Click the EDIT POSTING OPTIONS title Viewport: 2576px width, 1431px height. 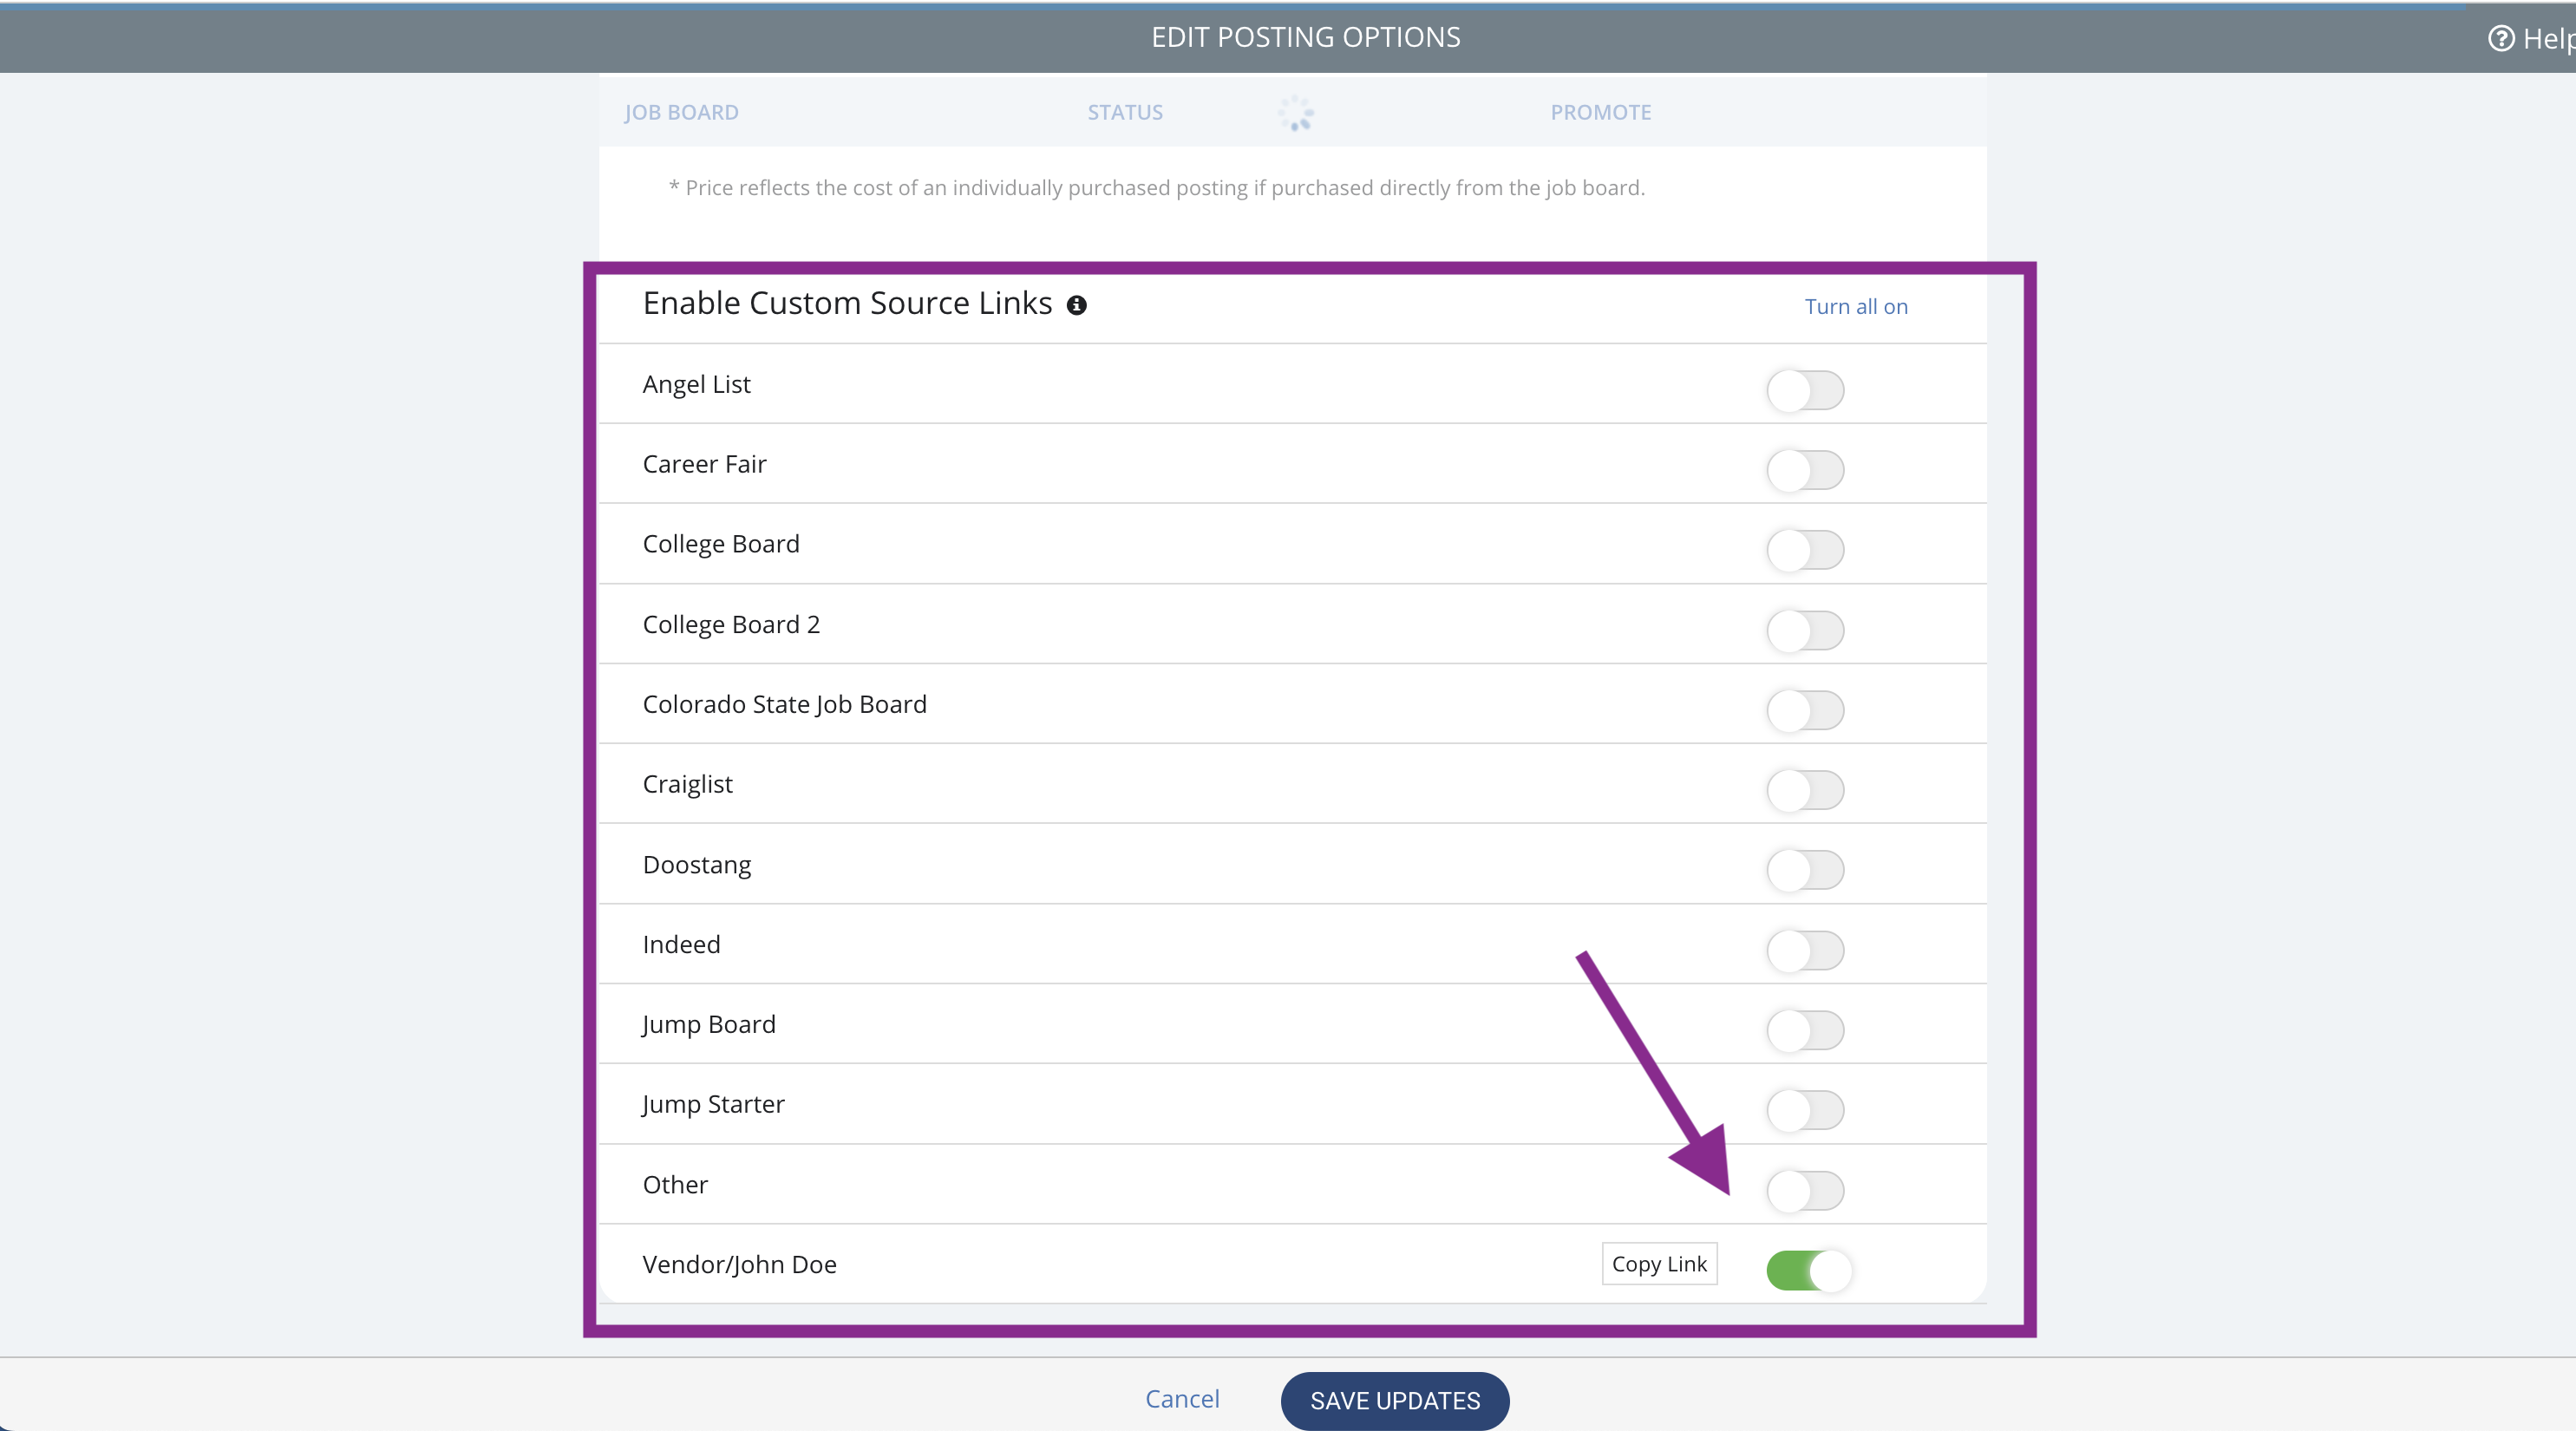(x=1305, y=37)
